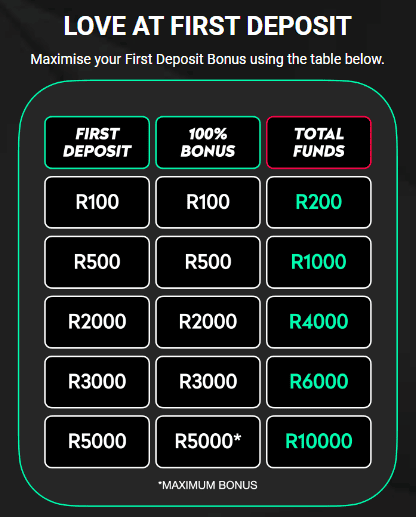Select the R100 bonus cell
The width and height of the screenshot is (416, 517).
click(x=208, y=202)
